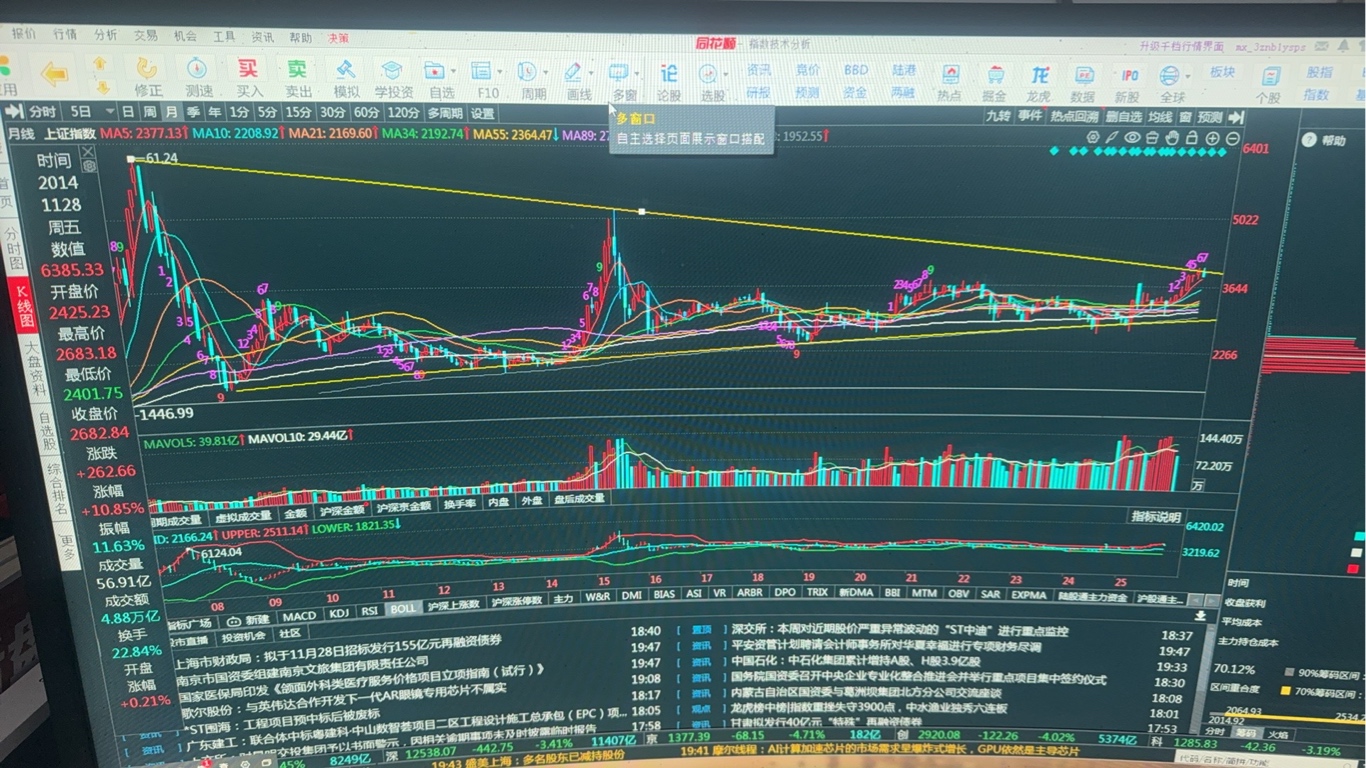The width and height of the screenshot is (1366, 768).
Task: Click the 设置 settings button
Action: (484, 113)
